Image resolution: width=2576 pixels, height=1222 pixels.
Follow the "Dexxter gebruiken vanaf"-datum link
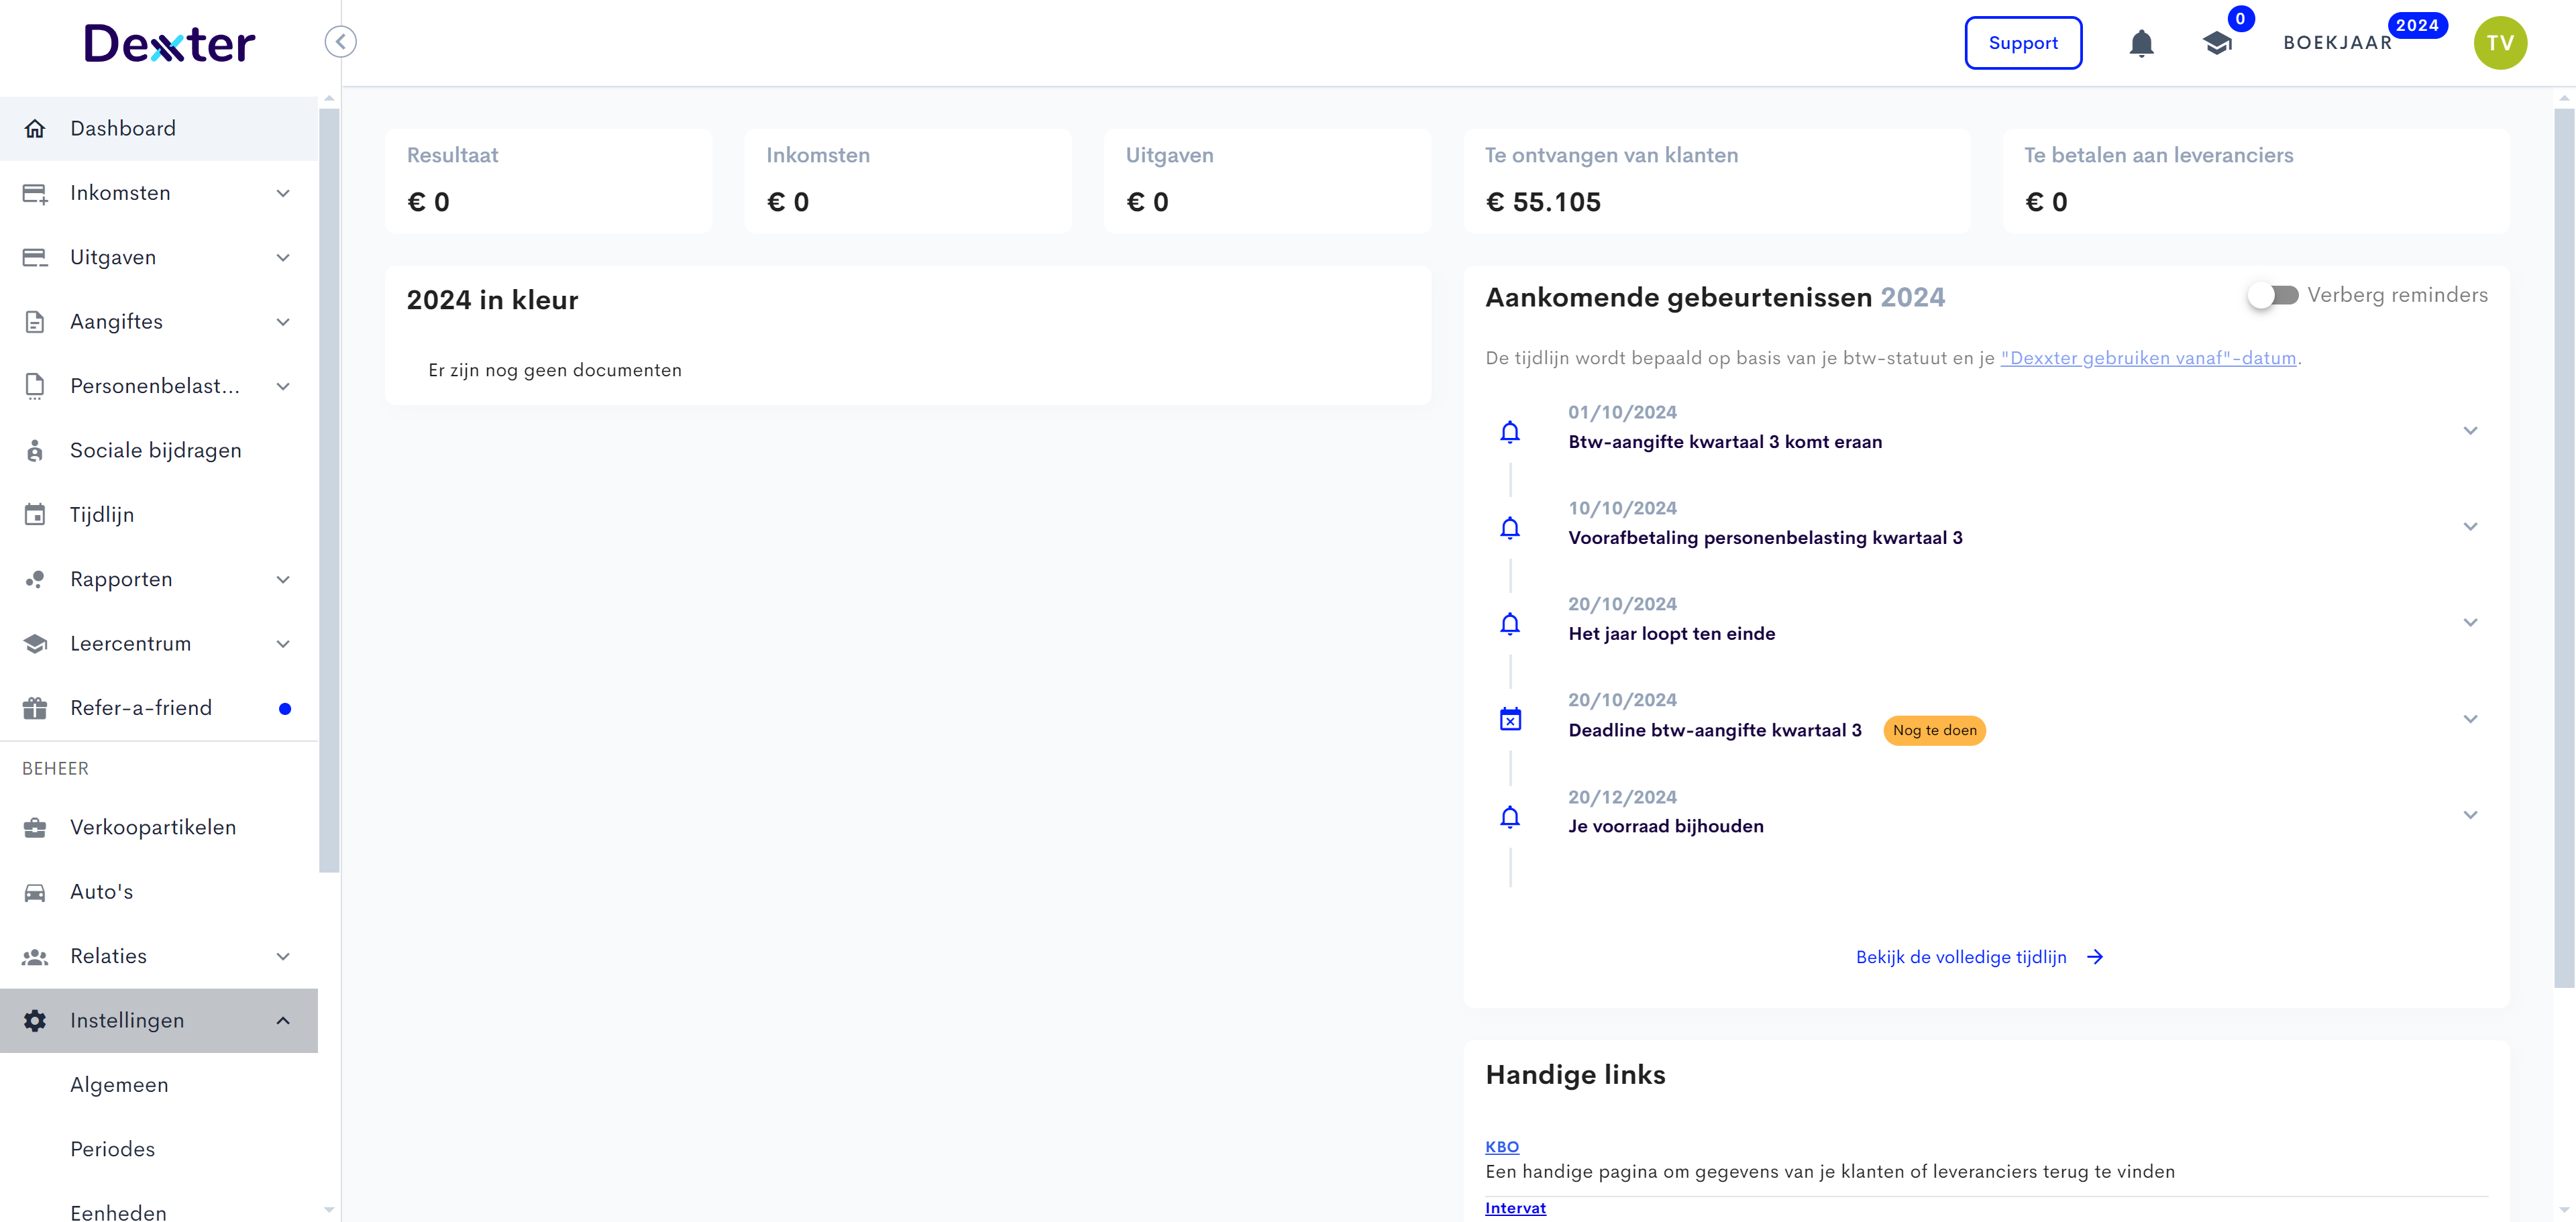(x=2148, y=358)
